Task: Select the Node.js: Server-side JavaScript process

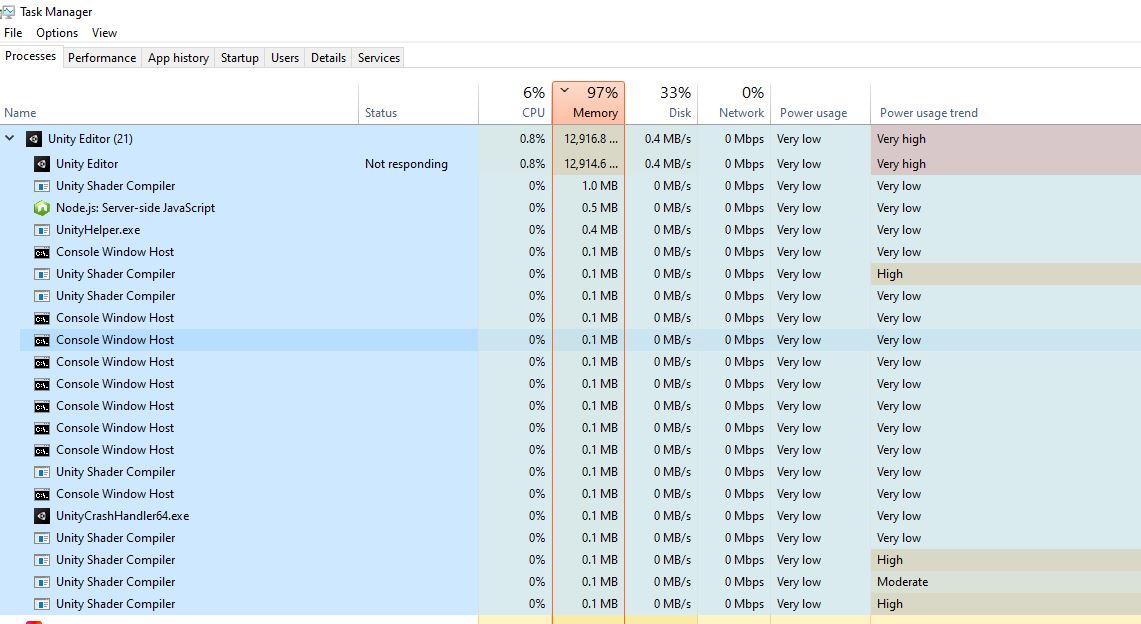Action: tap(570, 208)
